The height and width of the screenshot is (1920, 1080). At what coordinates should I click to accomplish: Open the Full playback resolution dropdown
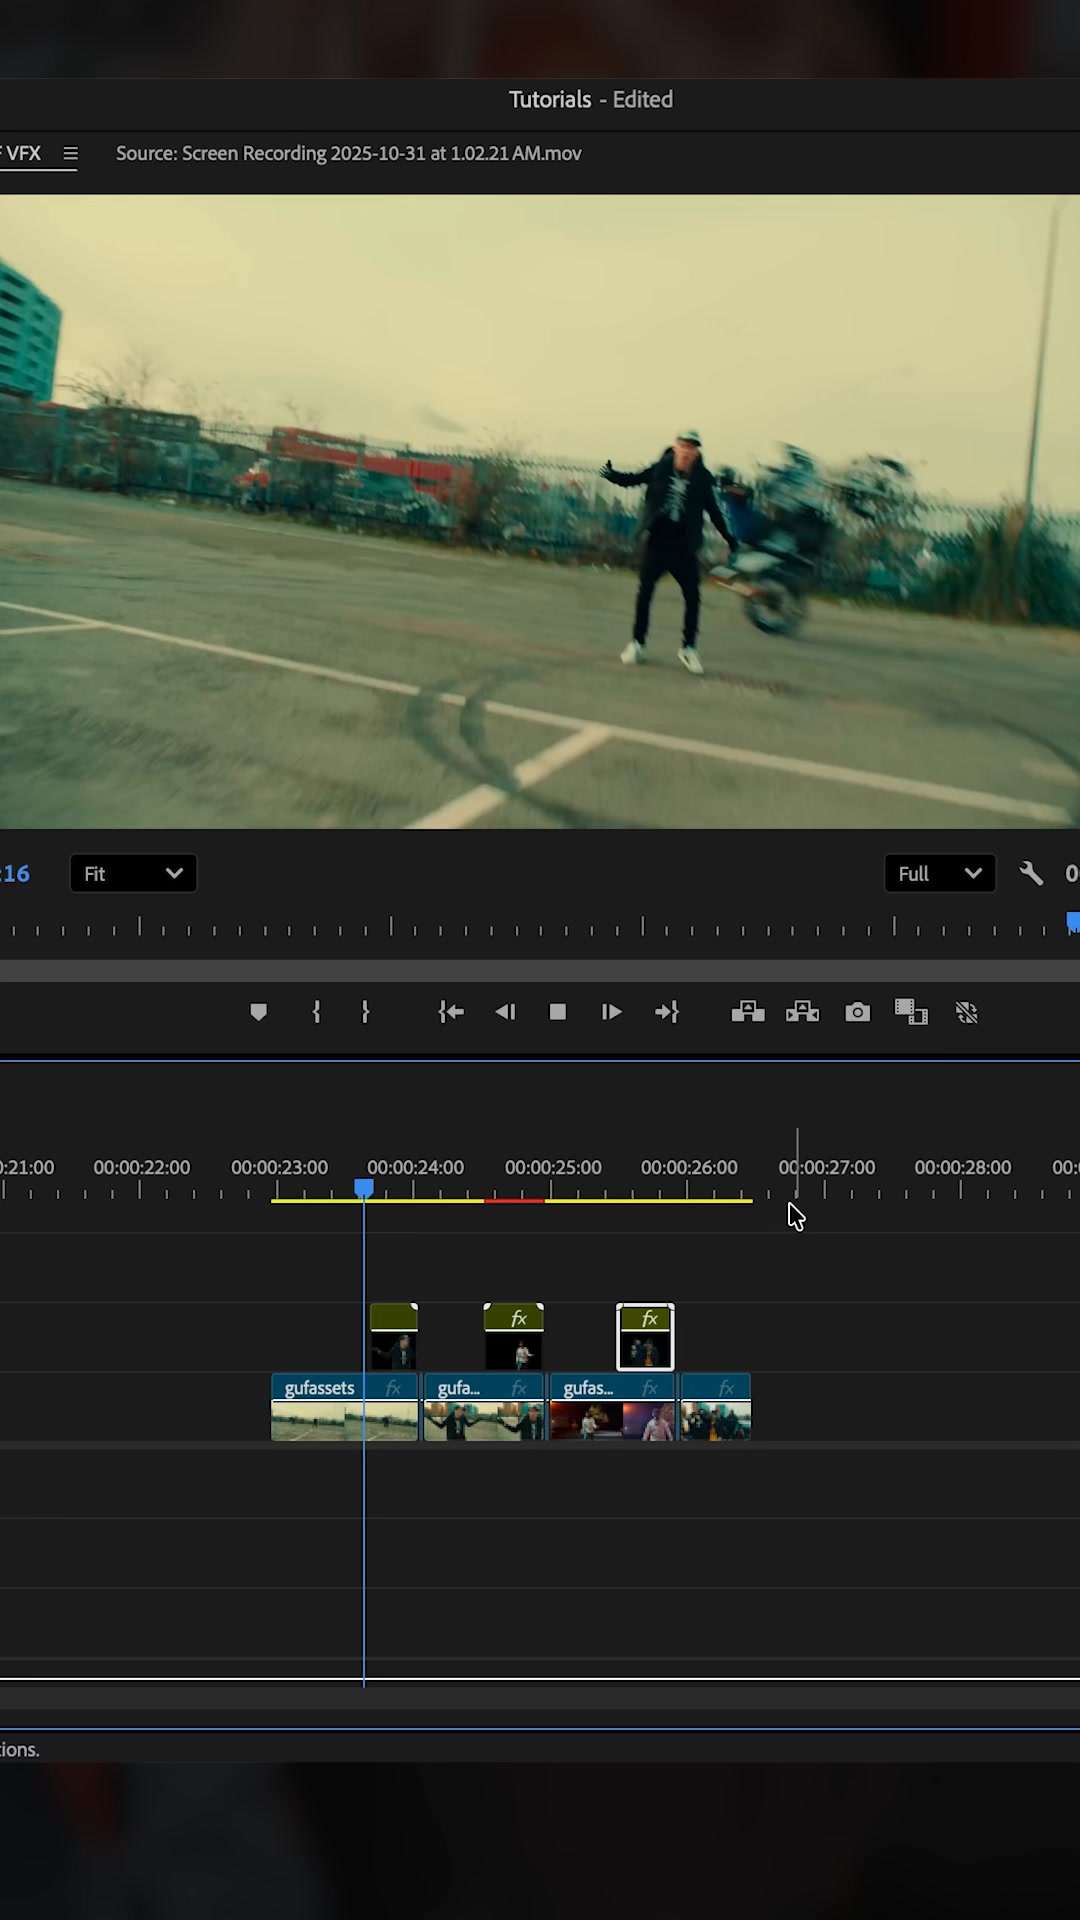click(x=940, y=873)
